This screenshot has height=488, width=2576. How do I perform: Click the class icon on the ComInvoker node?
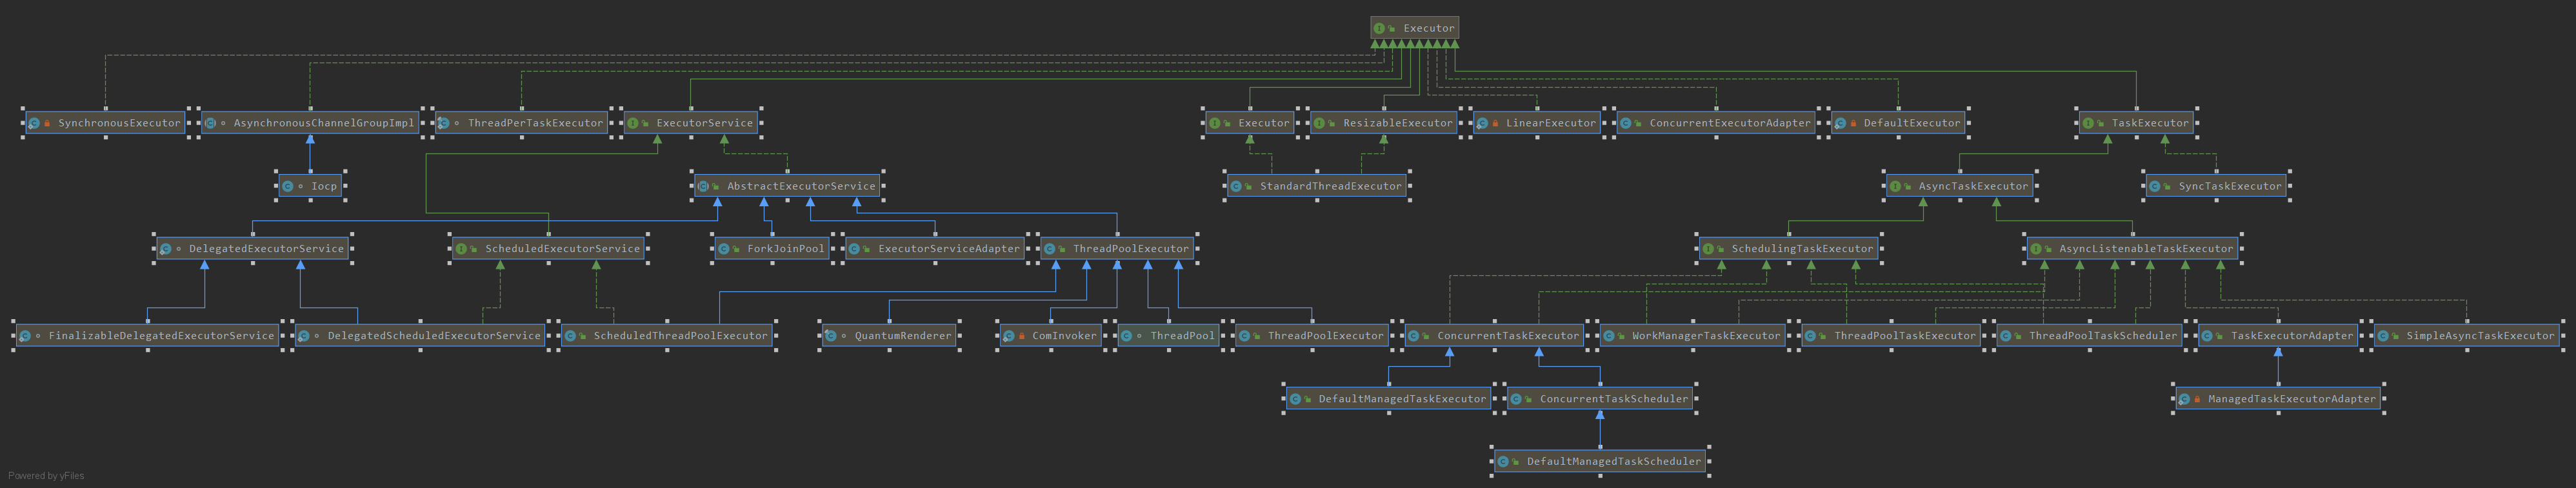1008,336
